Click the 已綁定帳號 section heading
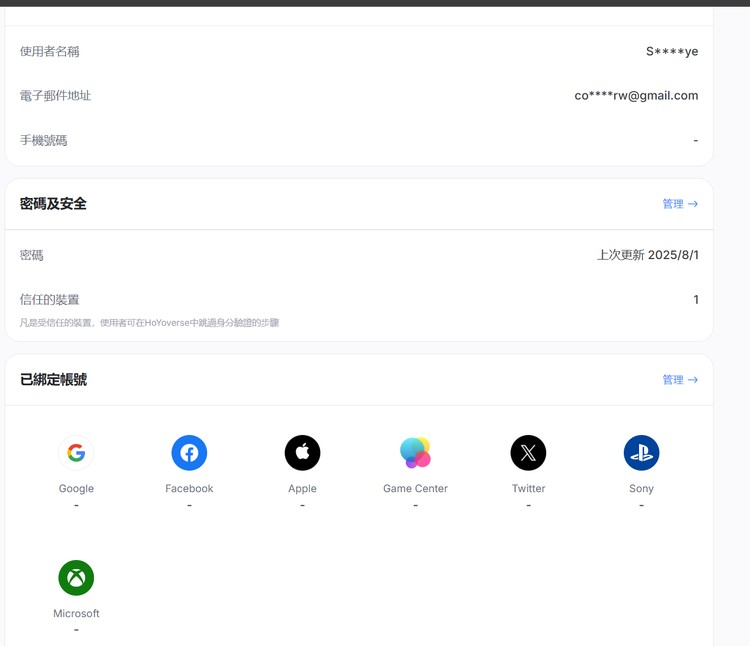This screenshot has height=646, width=750. pos(53,380)
